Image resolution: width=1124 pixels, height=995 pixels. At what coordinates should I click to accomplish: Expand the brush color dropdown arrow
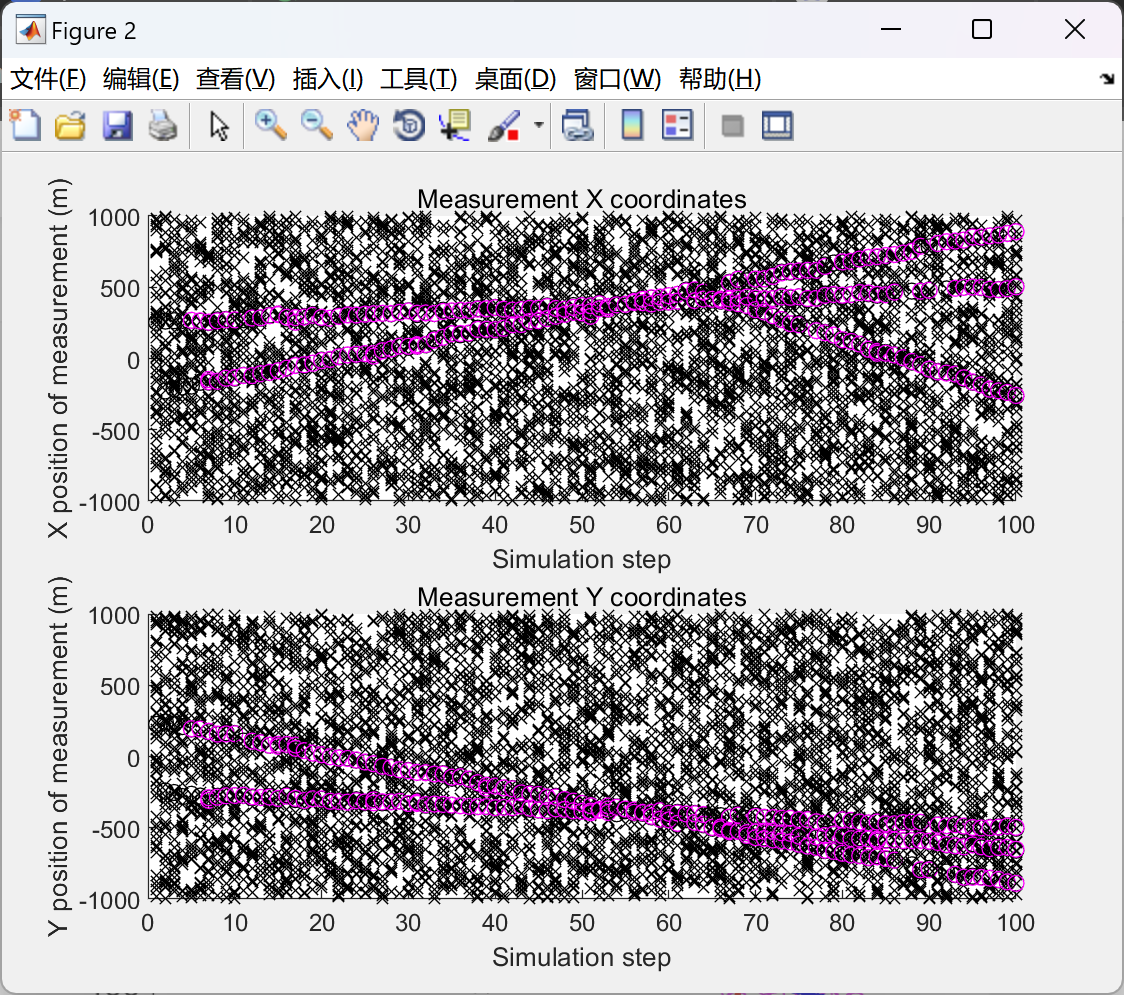pyautogui.click(x=538, y=125)
